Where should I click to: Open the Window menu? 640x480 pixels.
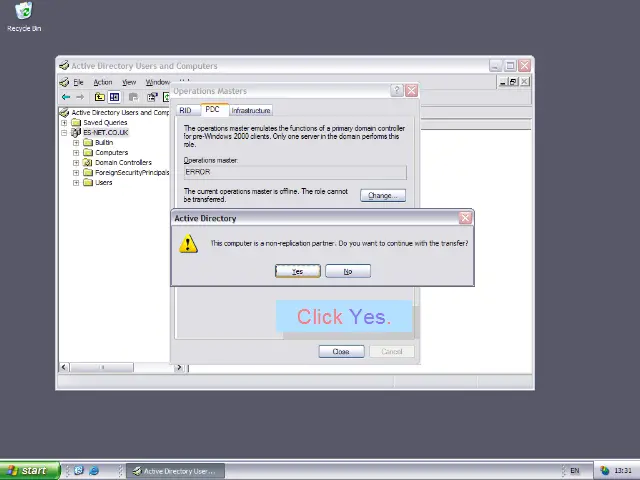pyautogui.click(x=158, y=82)
